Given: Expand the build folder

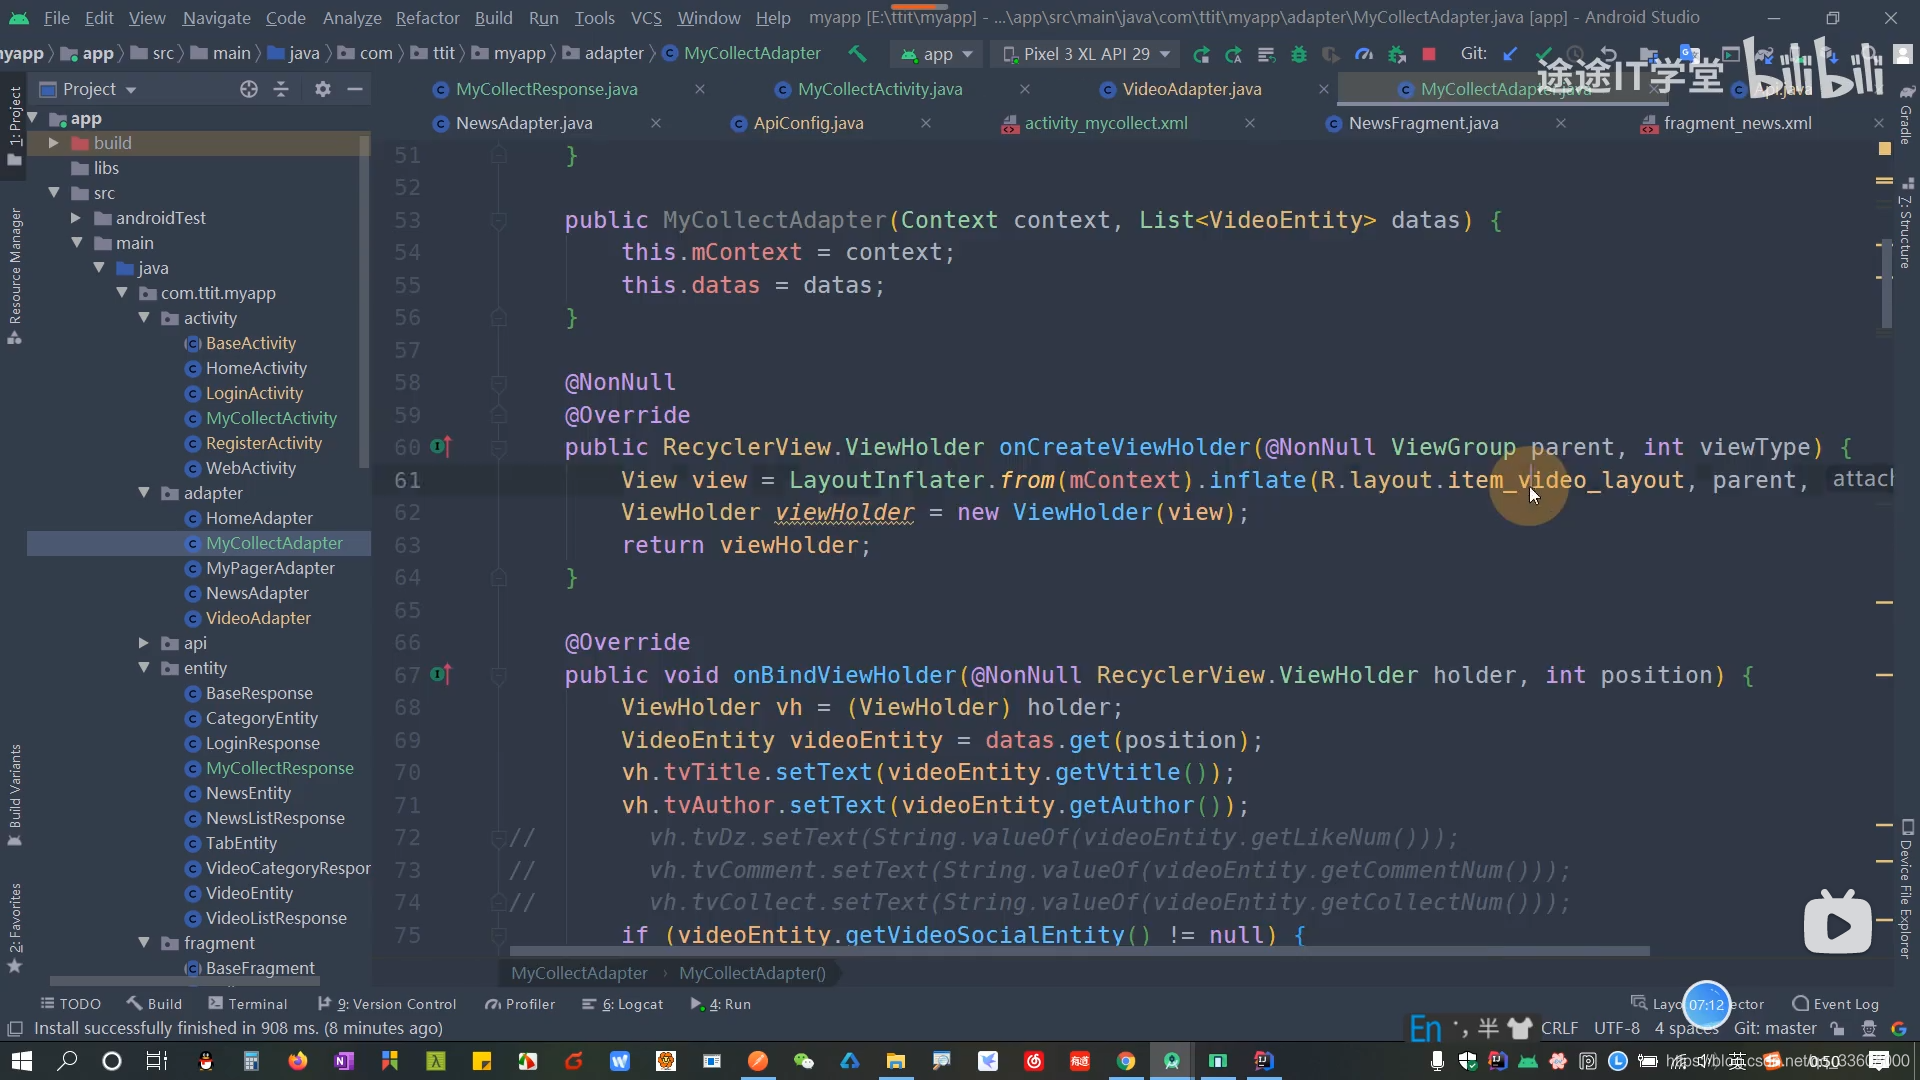Looking at the screenshot, I should pyautogui.click(x=53, y=143).
